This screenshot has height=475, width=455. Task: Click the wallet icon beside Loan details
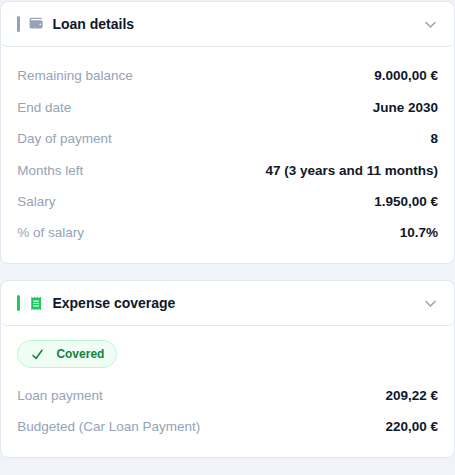36,24
